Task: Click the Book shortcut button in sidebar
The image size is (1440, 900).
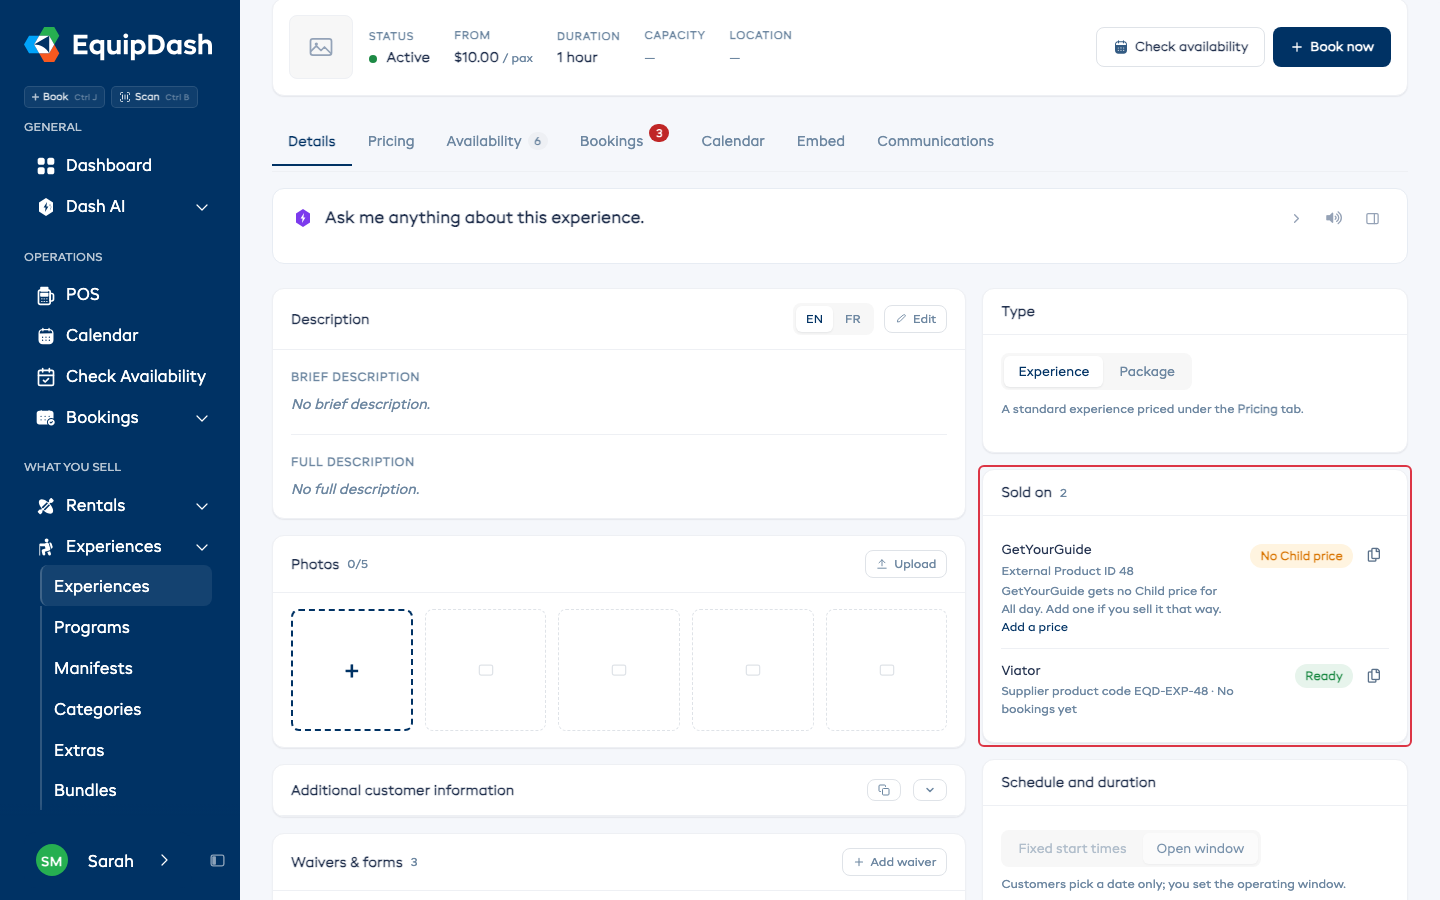Action: (64, 97)
